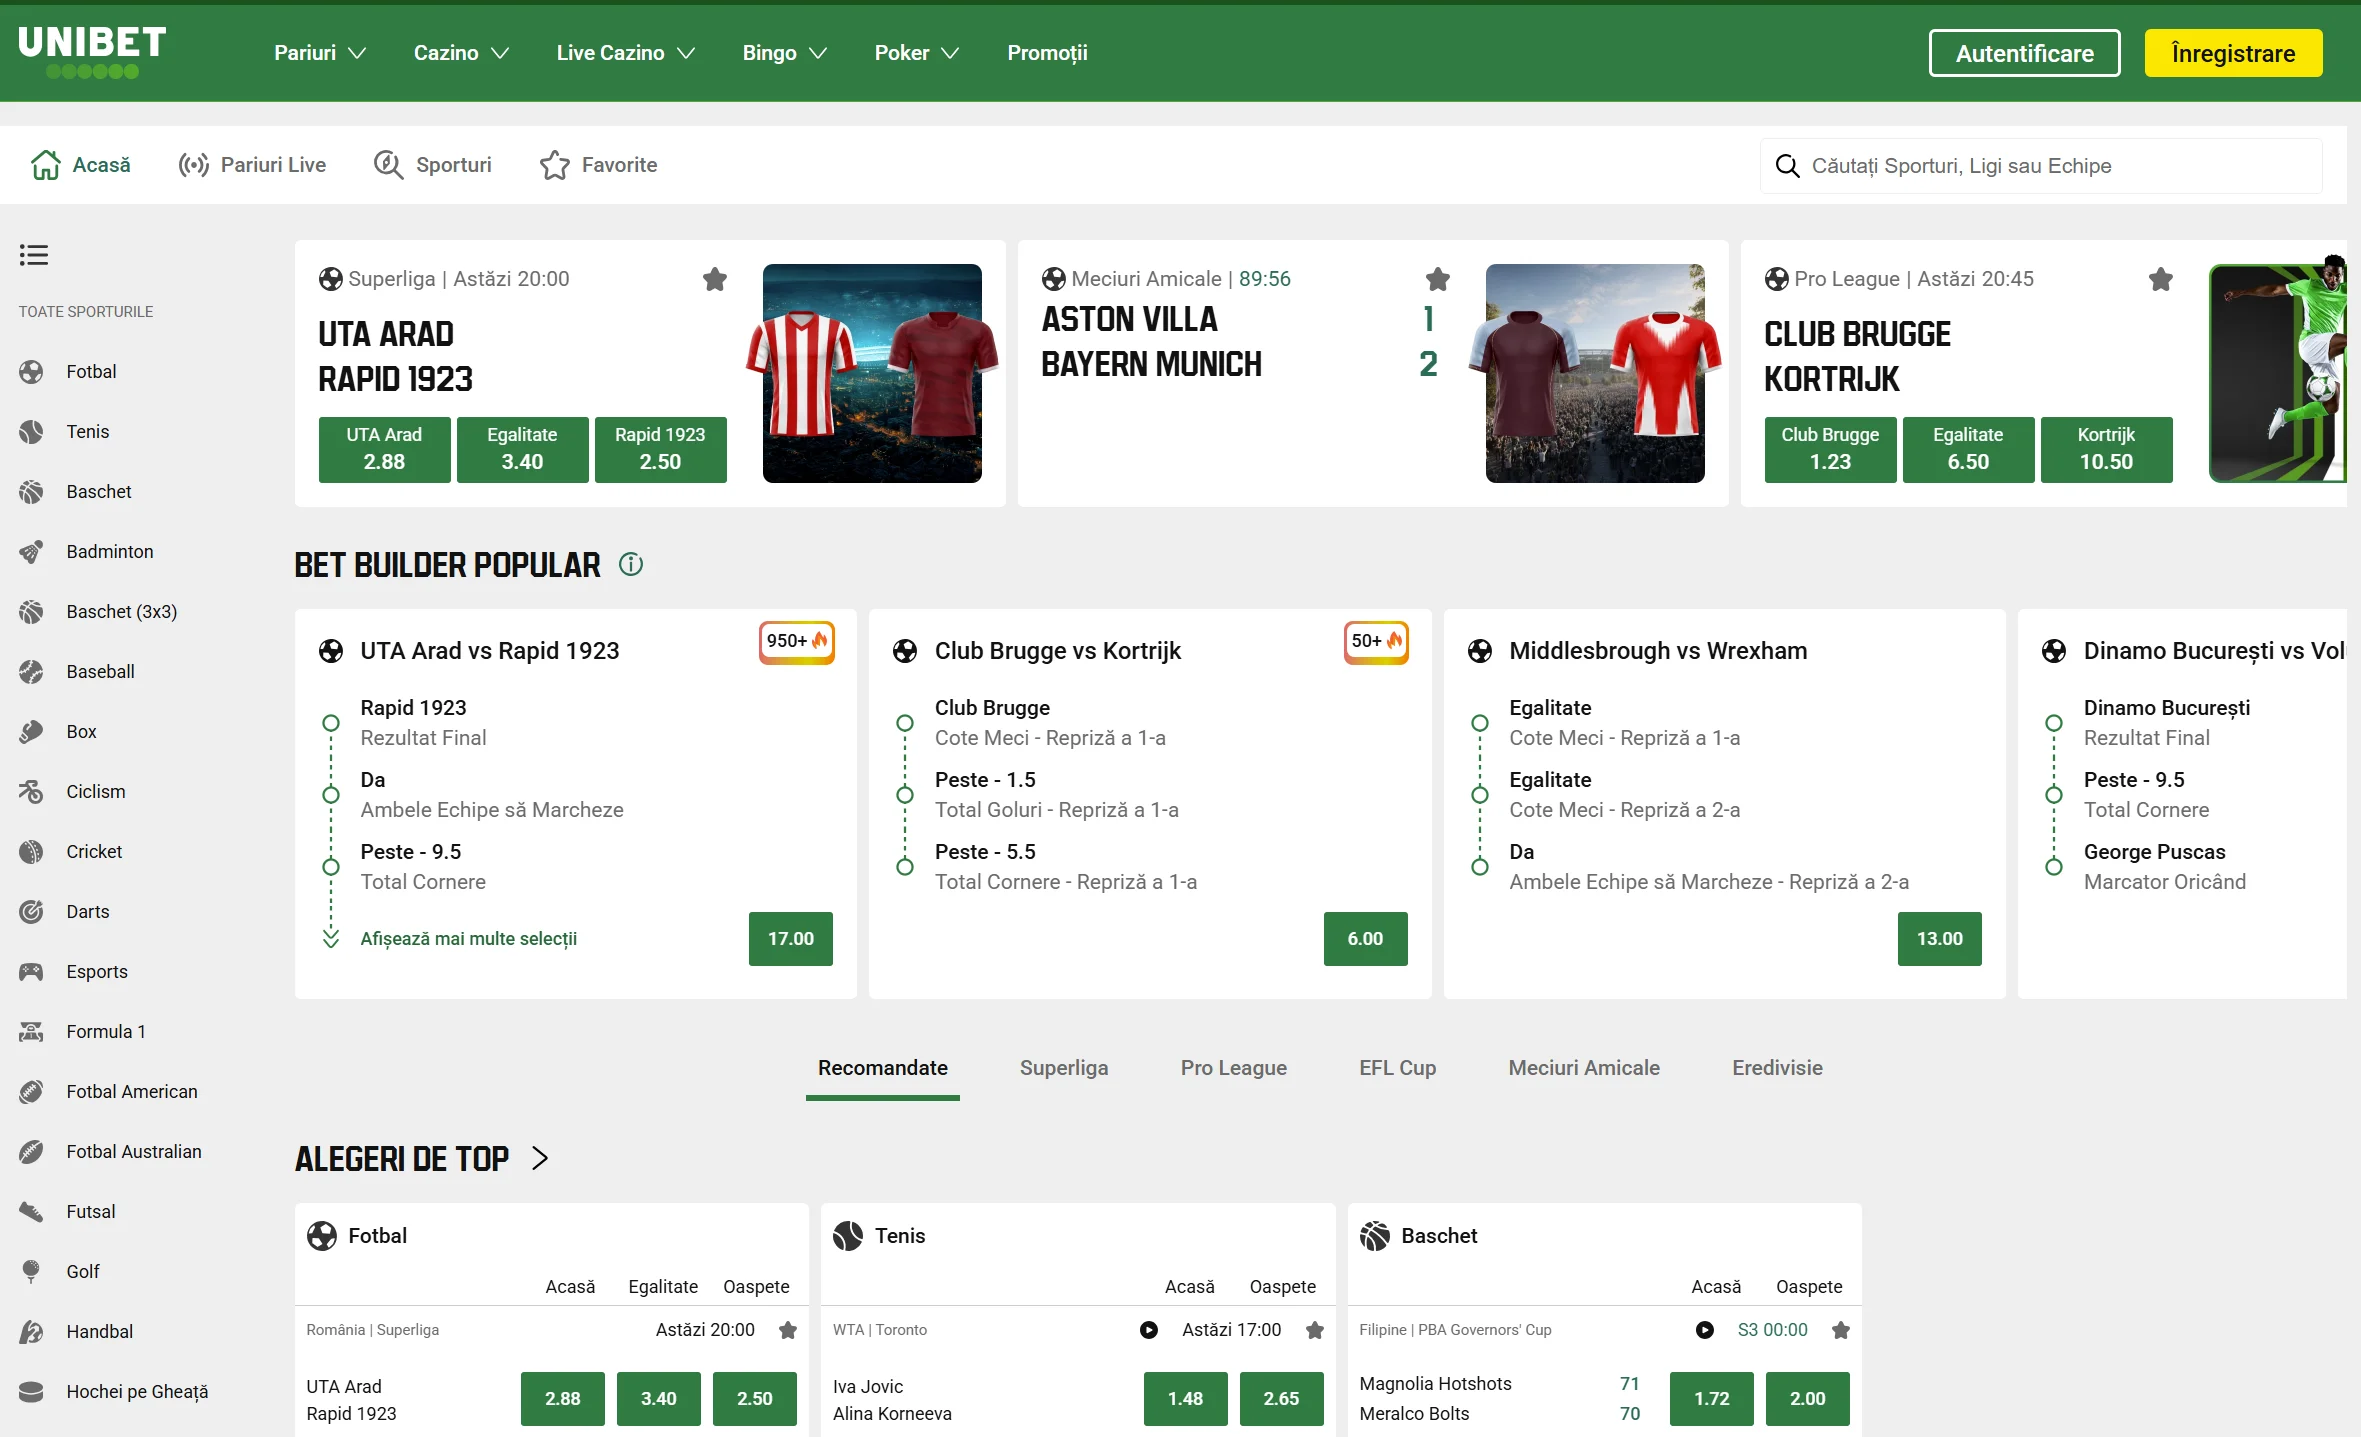Click the live stream icon for WTA Toronto
Viewport: 2361px width, 1437px height.
pos(1149,1330)
